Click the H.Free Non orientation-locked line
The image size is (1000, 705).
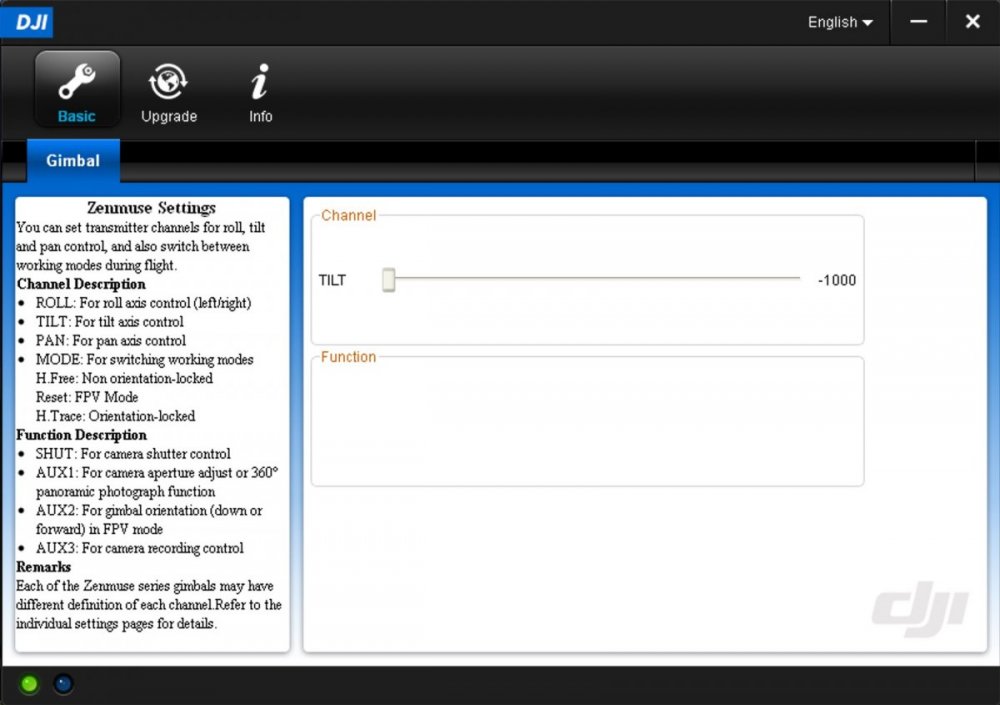(x=124, y=378)
